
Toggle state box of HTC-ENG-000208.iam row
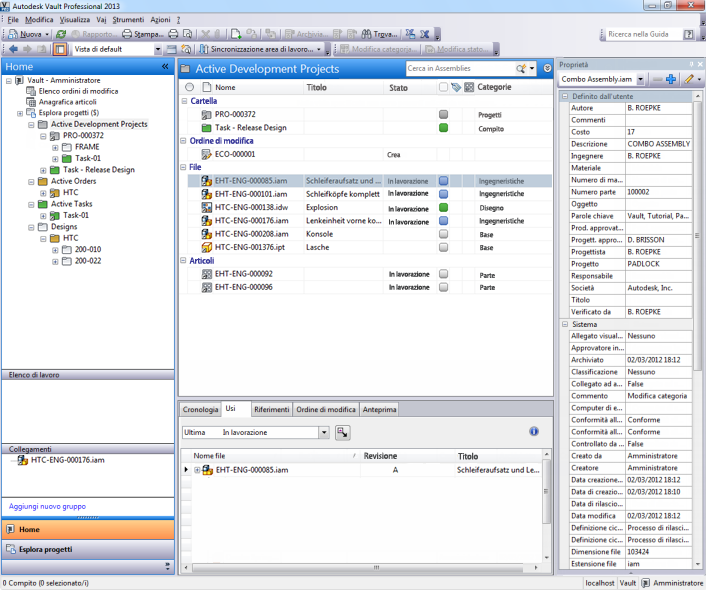coord(444,234)
